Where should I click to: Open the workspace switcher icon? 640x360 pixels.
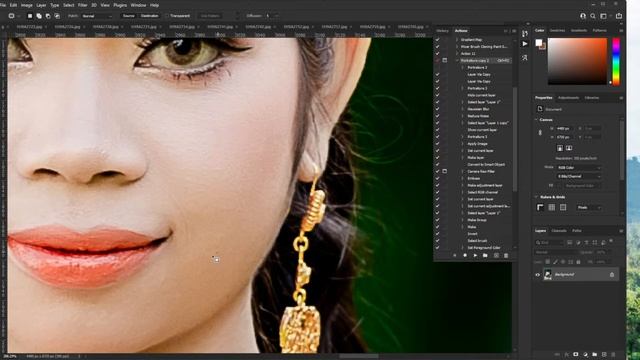[x=604, y=16]
